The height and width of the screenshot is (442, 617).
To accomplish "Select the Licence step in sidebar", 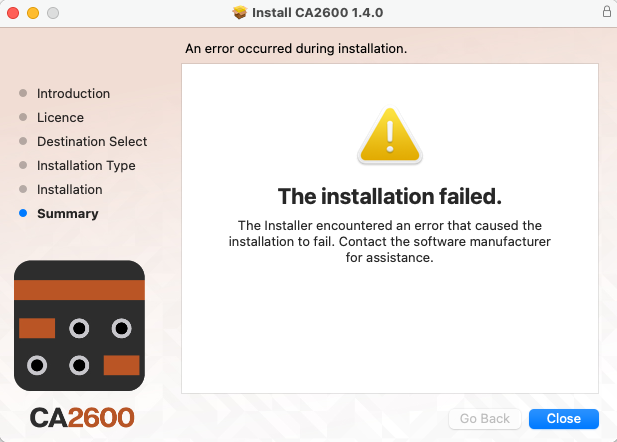I will (x=60, y=118).
